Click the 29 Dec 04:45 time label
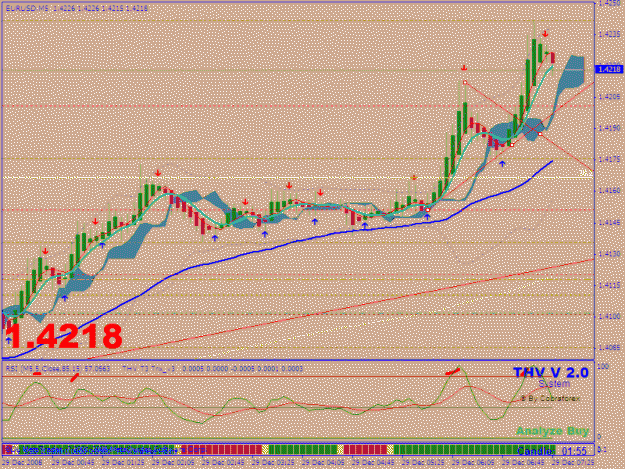 pos(373,463)
